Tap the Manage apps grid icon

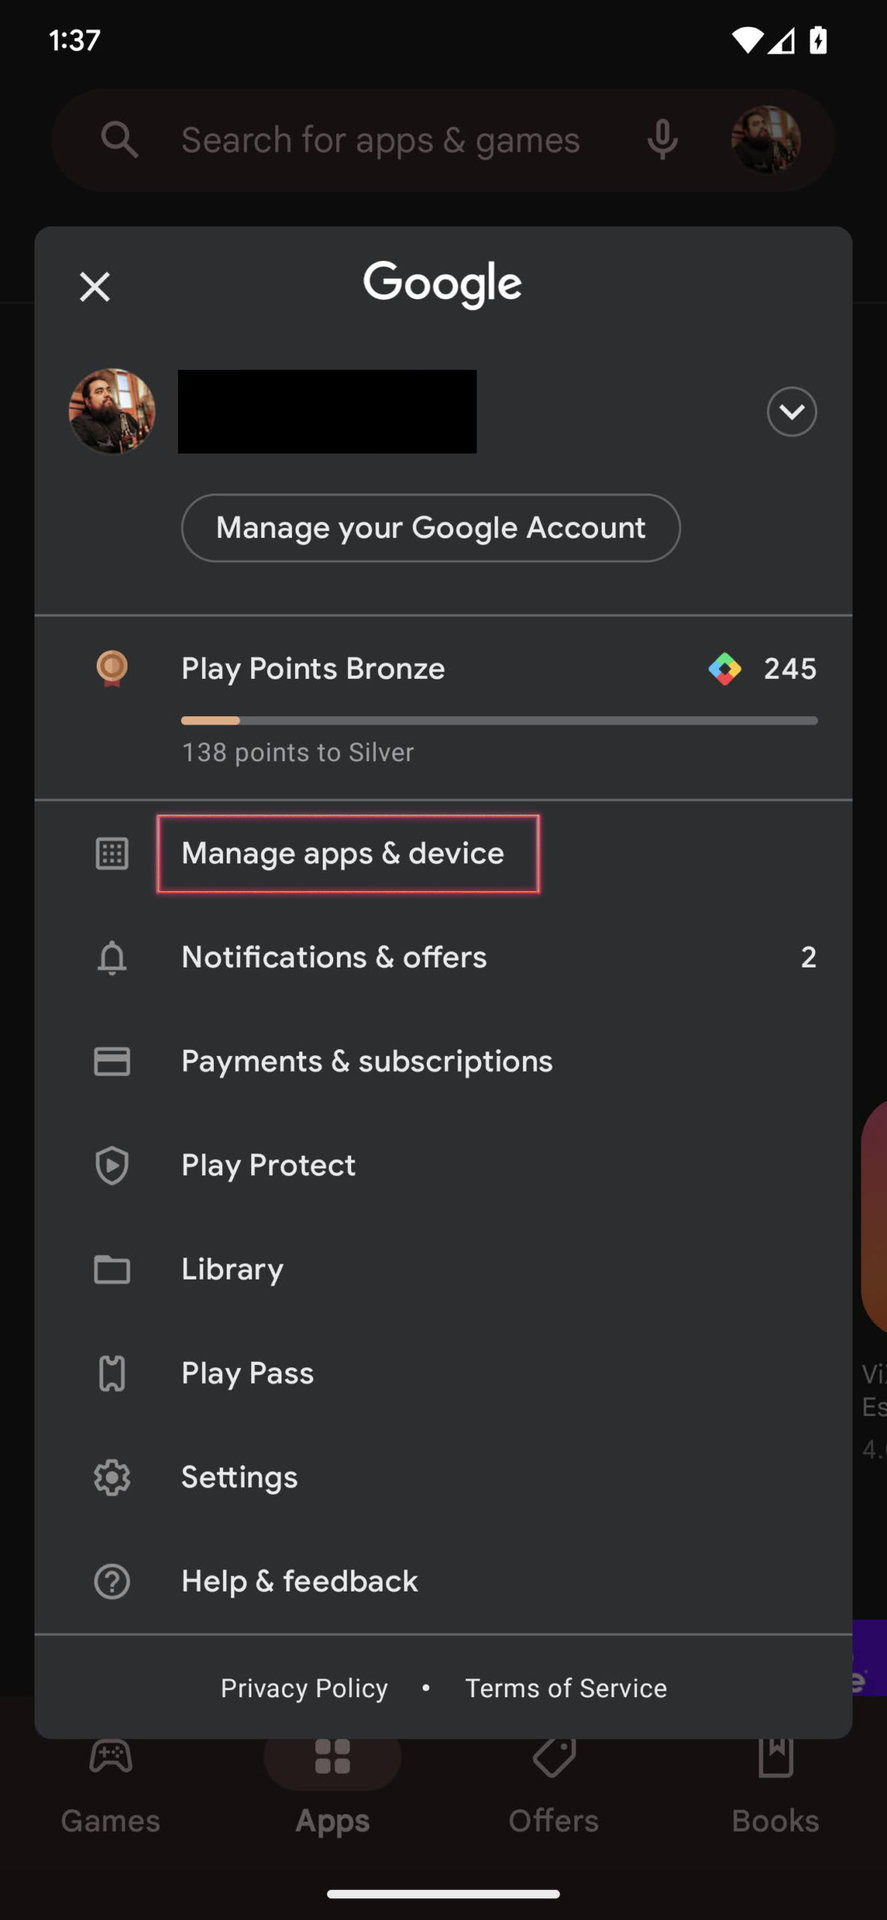point(112,854)
